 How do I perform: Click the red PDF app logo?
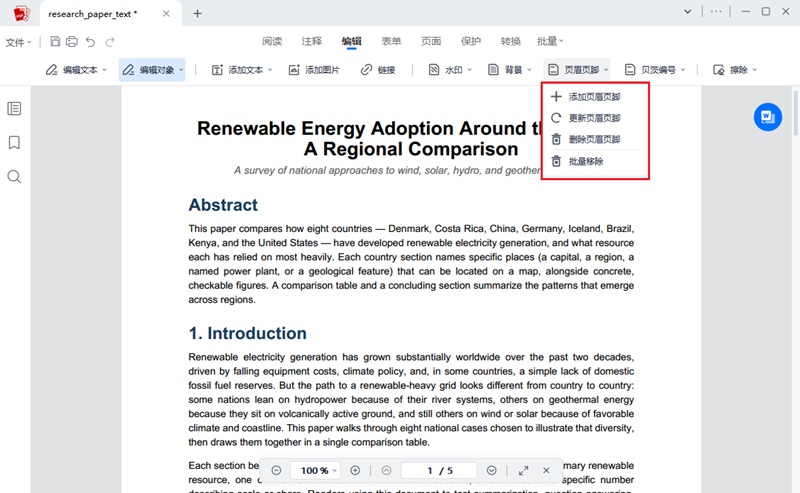point(21,14)
